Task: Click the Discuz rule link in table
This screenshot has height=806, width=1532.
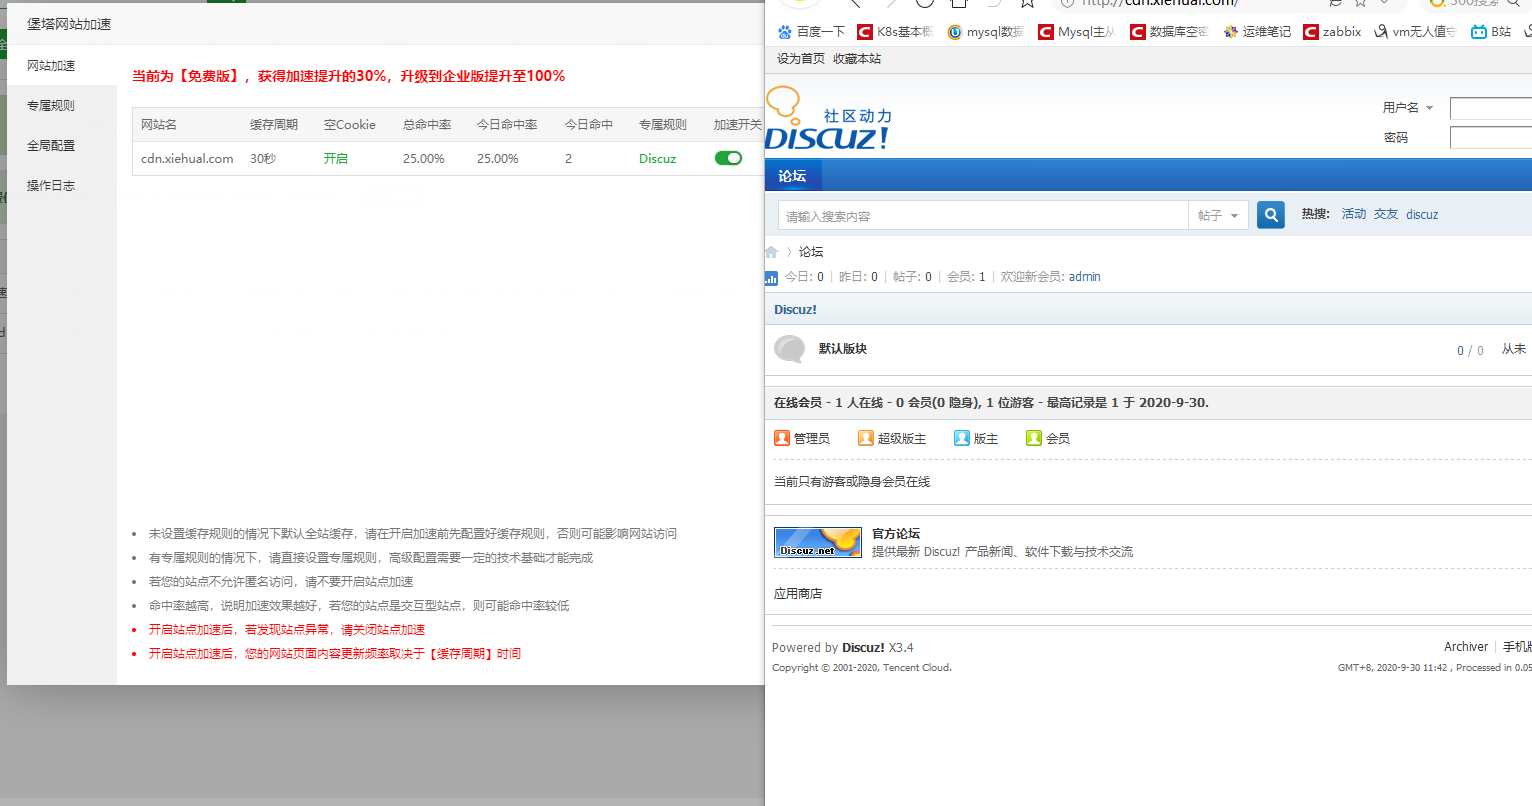Action: click(657, 159)
